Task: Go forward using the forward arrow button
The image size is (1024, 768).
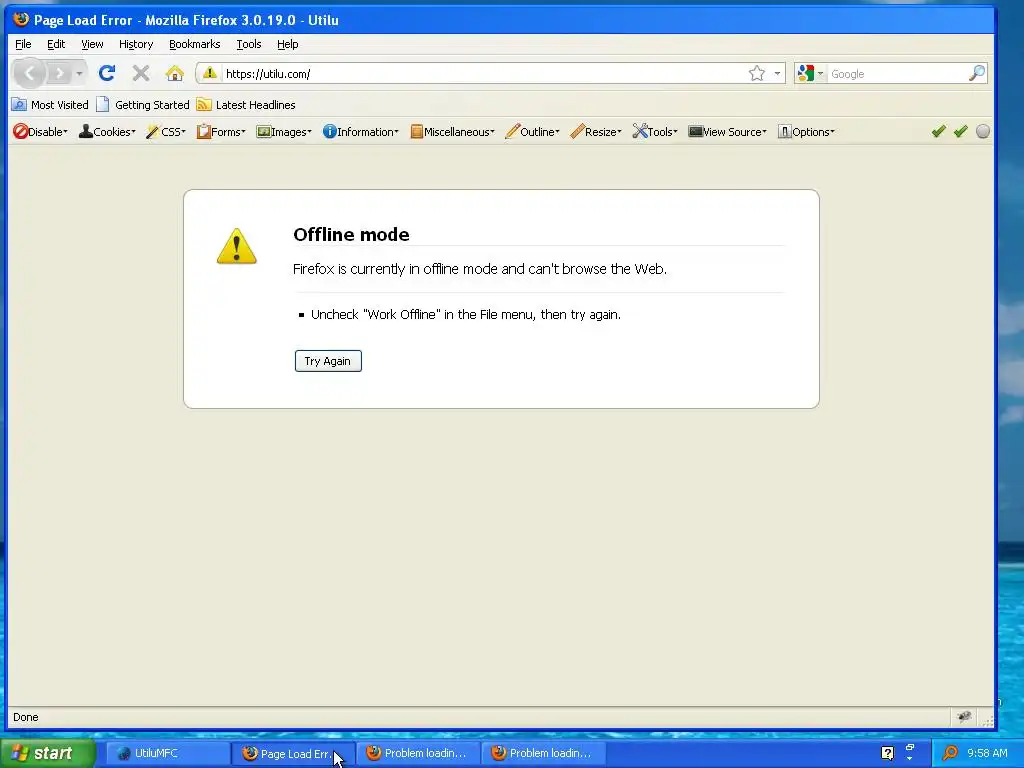Action: 59,73
